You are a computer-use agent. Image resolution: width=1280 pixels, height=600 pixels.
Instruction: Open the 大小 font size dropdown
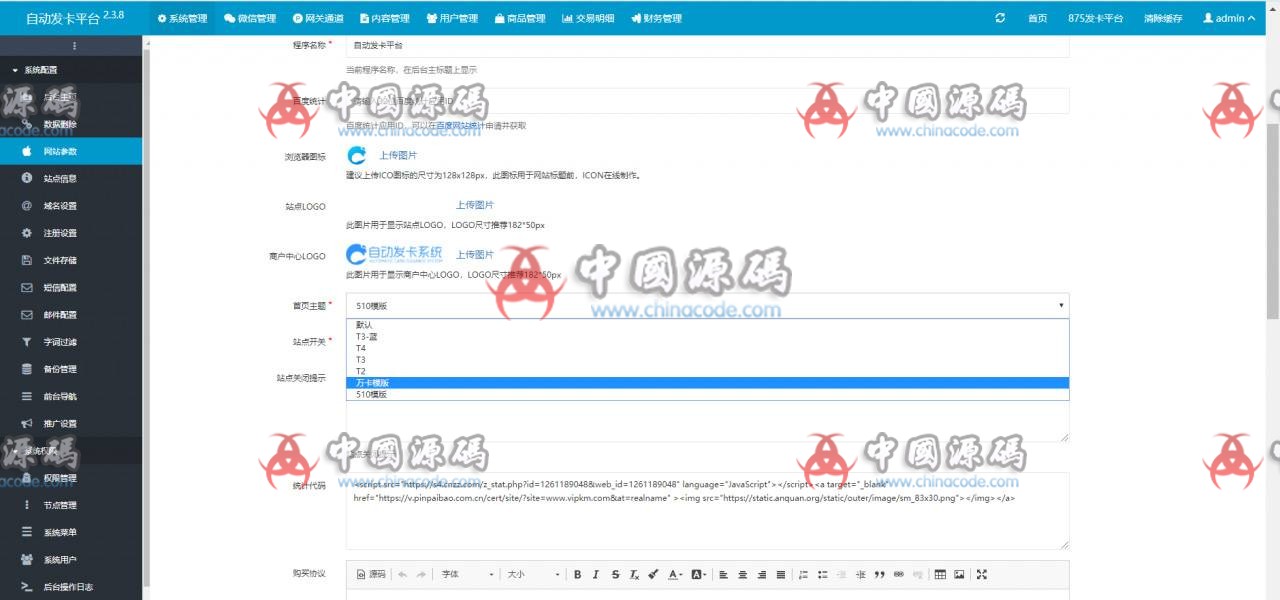[x=532, y=574]
